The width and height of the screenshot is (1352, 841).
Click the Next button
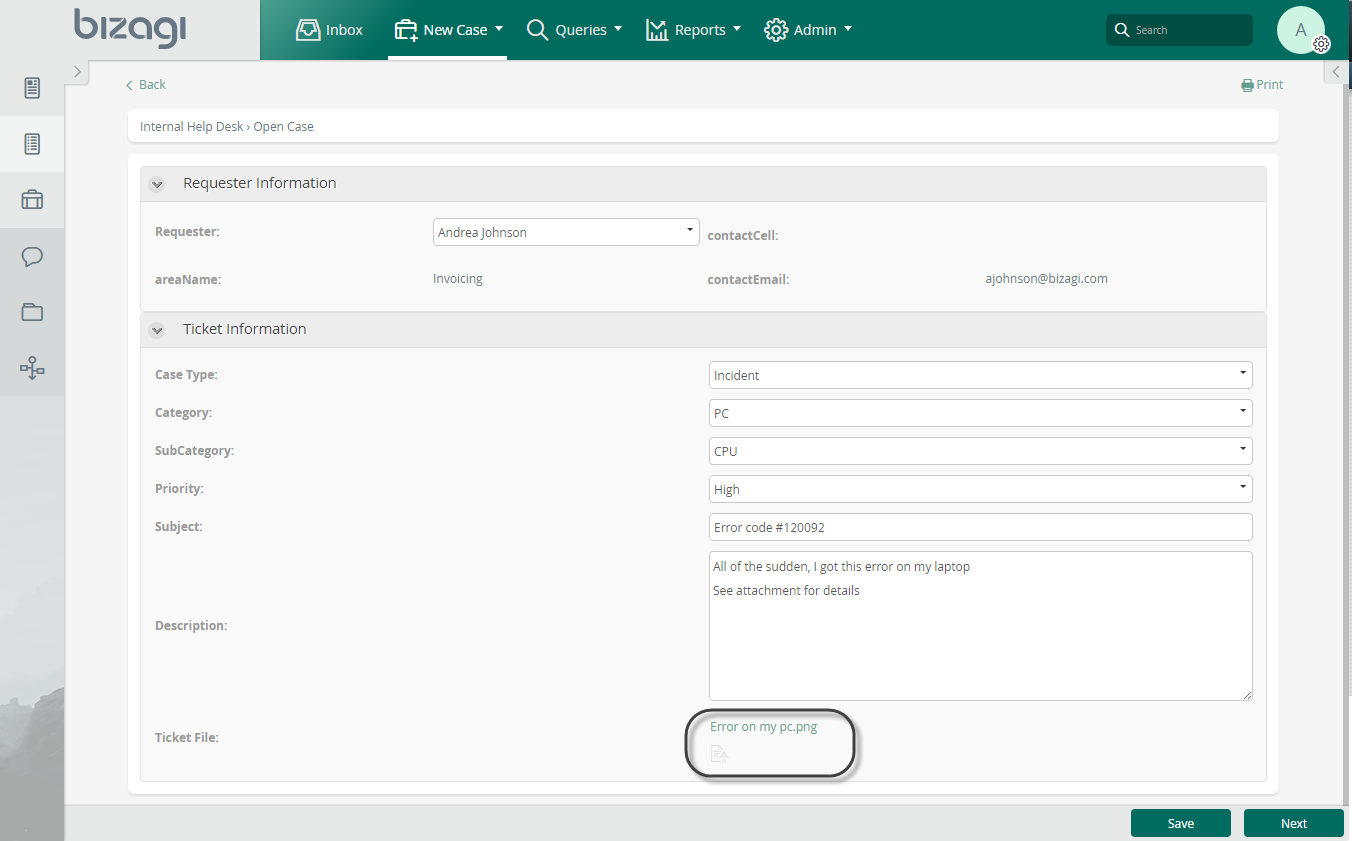click(x=1294, y=823)
